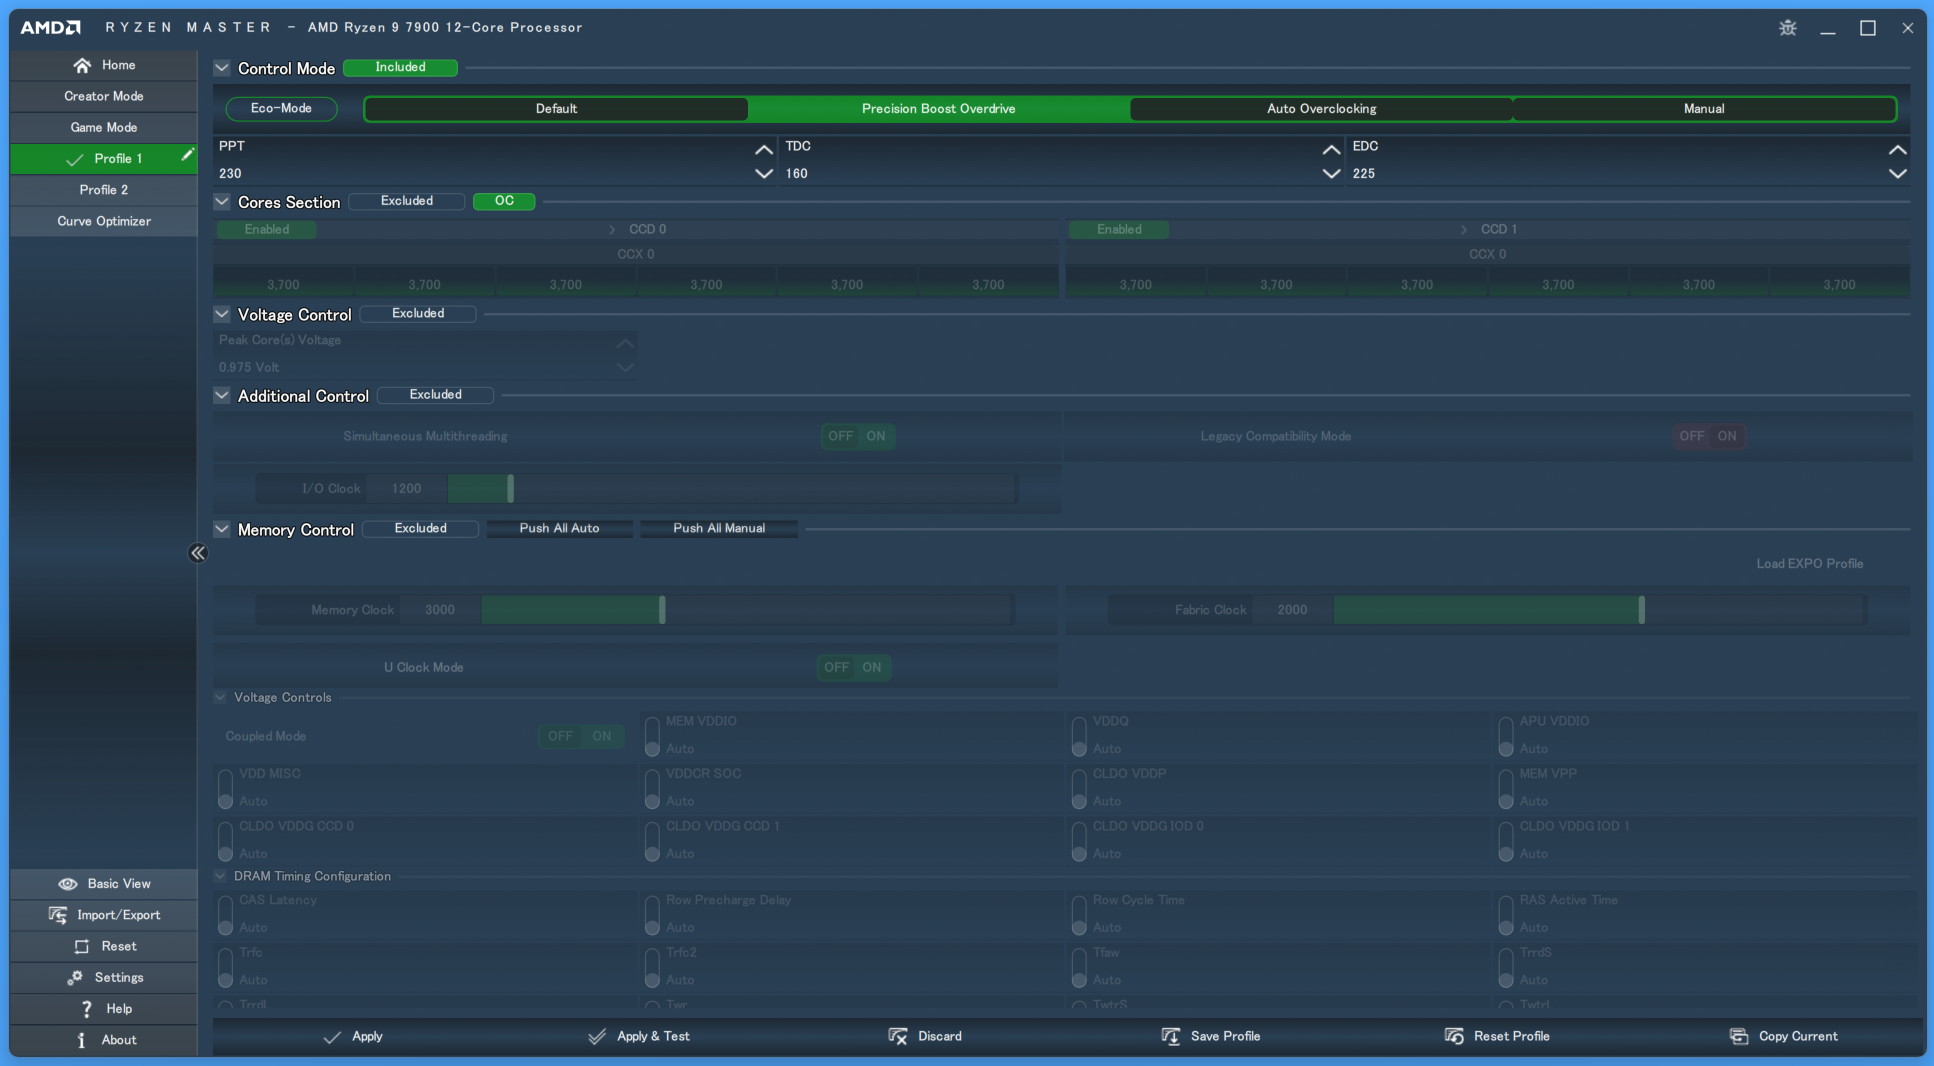1934x1066 pixels.
Task: Select Auto Overclocking mode
Action: 1321,109
